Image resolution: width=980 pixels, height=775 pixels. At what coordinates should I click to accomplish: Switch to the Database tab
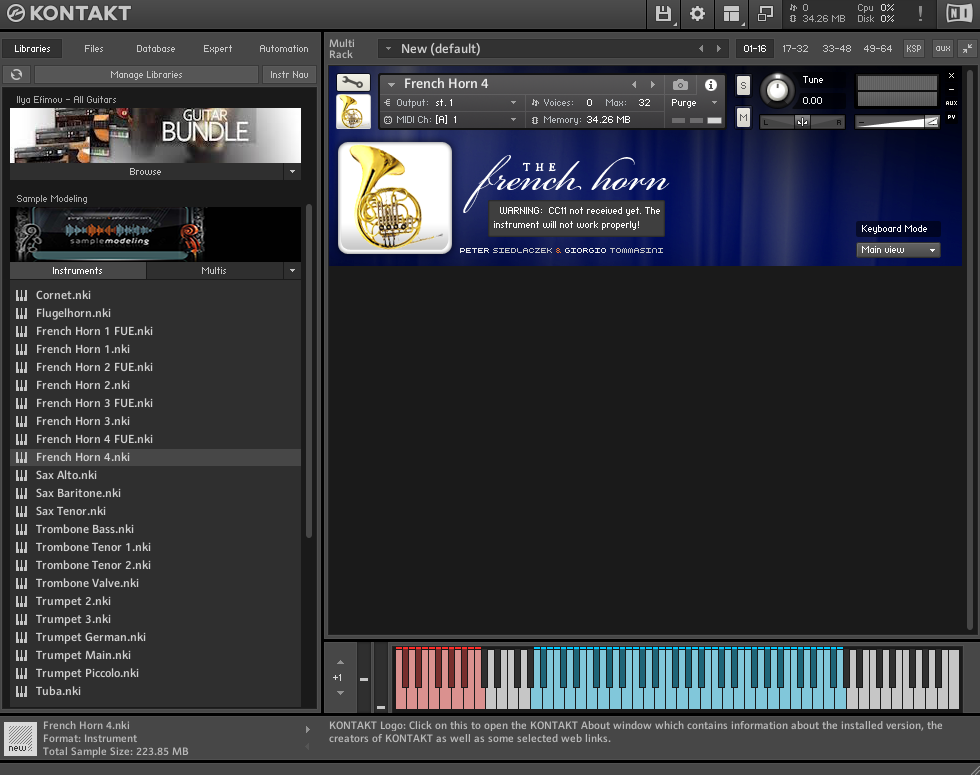point(156,49)
